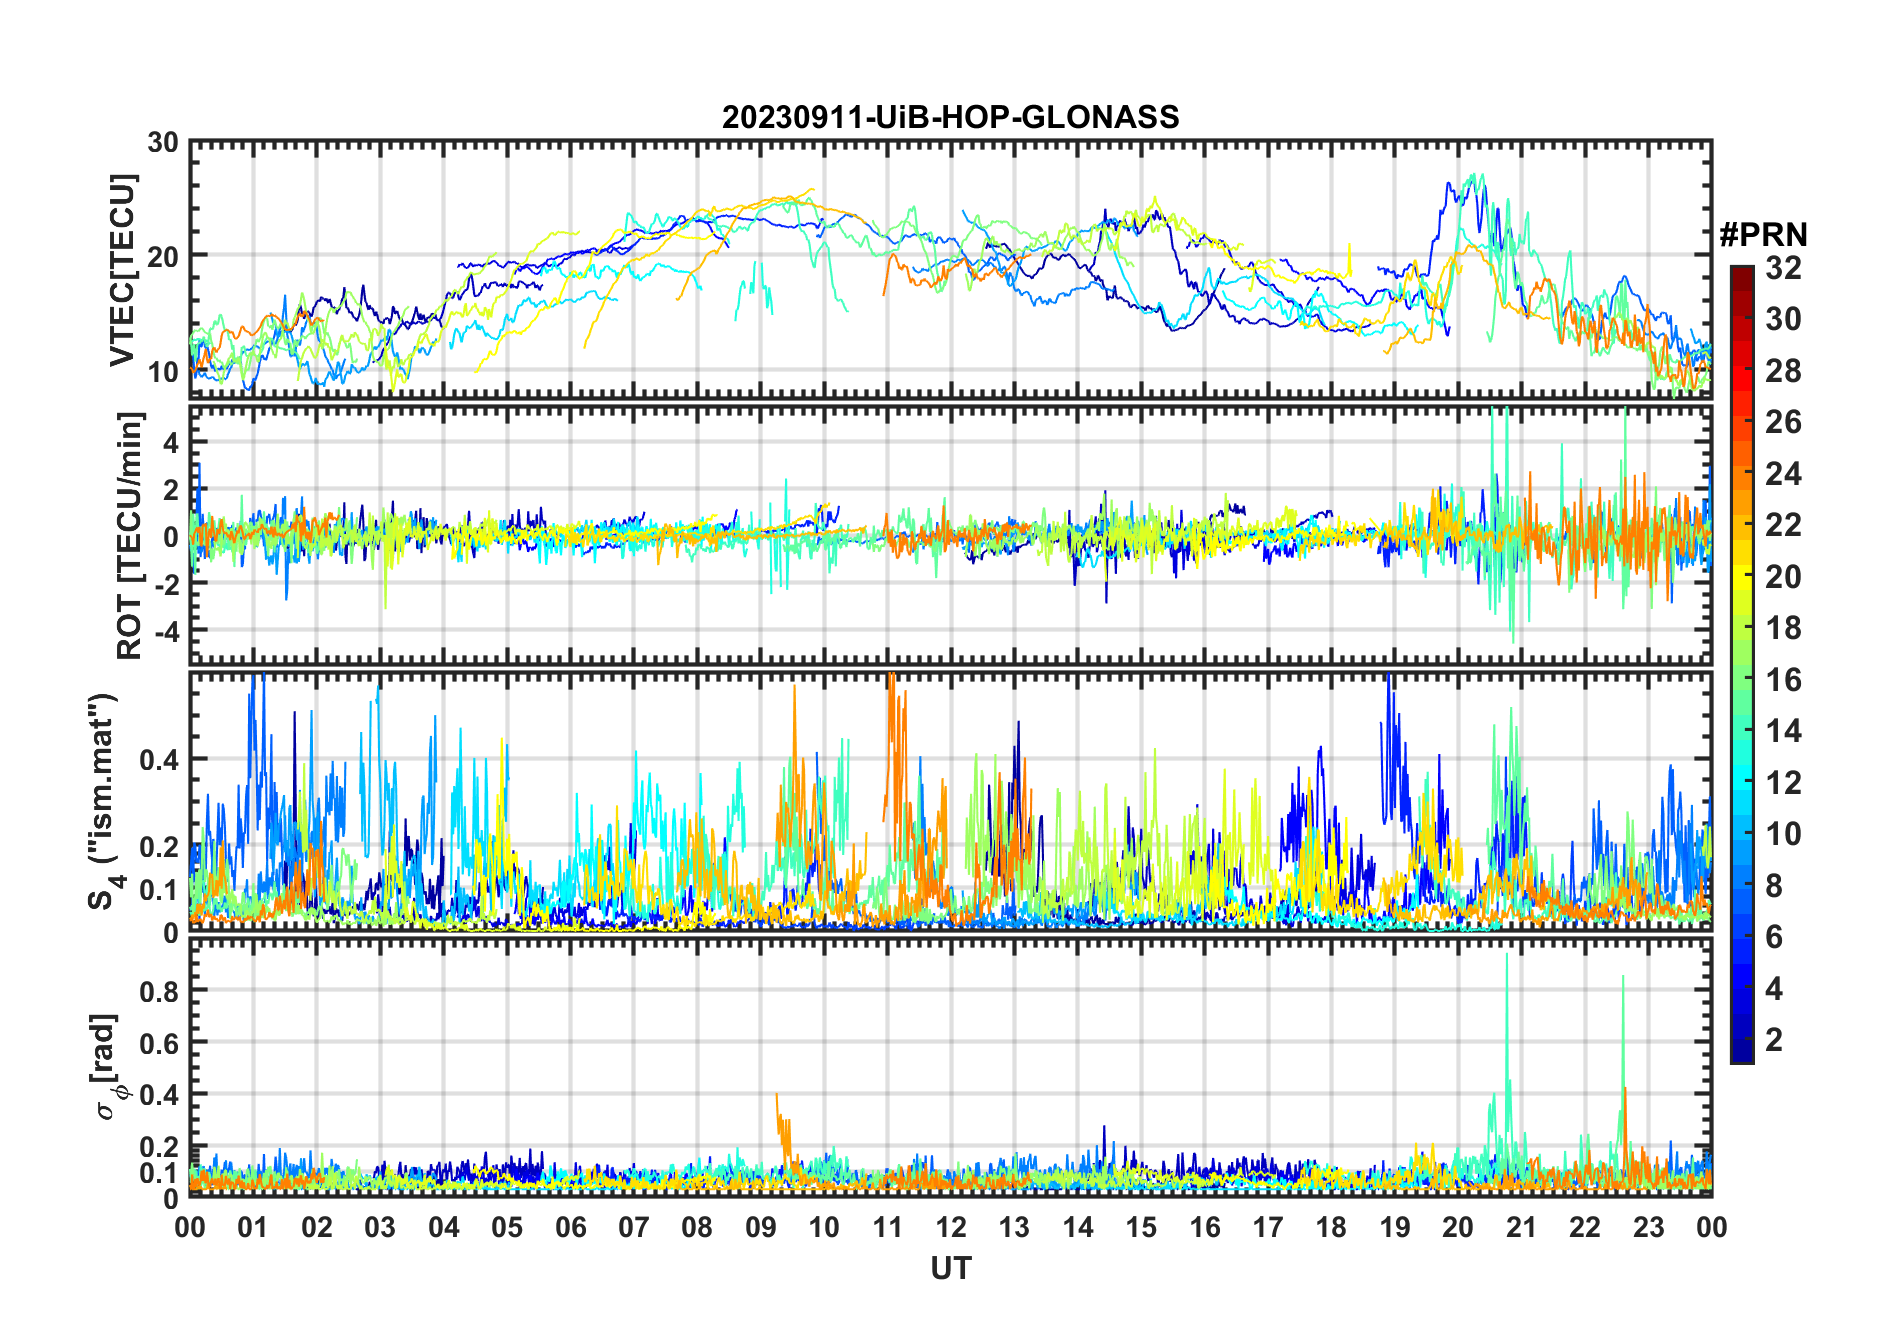Click the VTEC y-tick label 30
The width and height of the screenshot is (1902, 1330).
pos(163,143)
